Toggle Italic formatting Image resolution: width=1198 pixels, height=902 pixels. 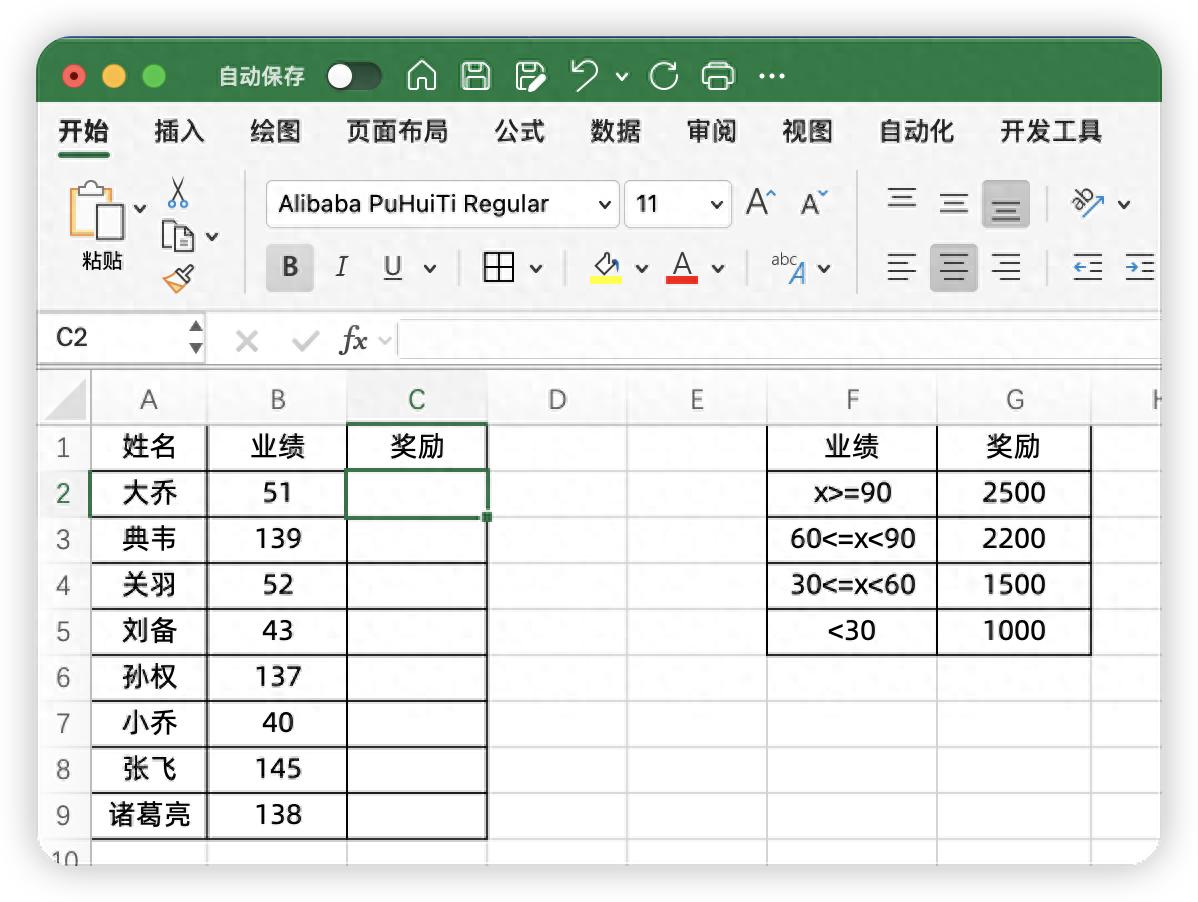342,267
